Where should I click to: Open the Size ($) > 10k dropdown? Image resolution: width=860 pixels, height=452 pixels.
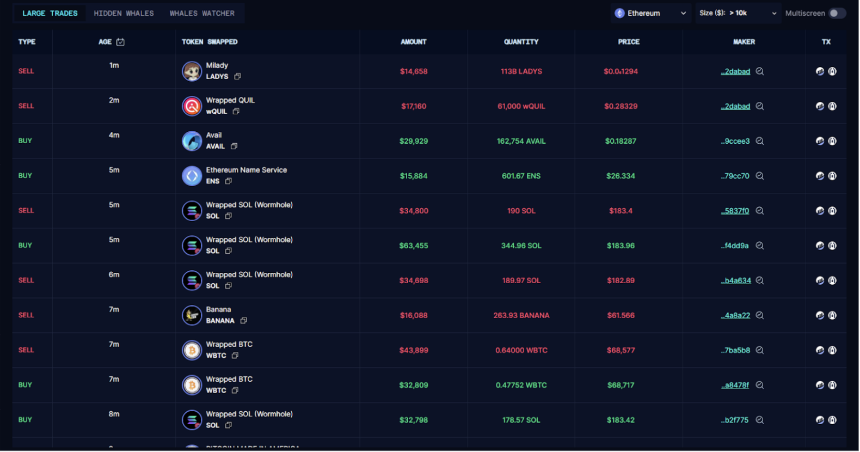click(x=738, y=13)
